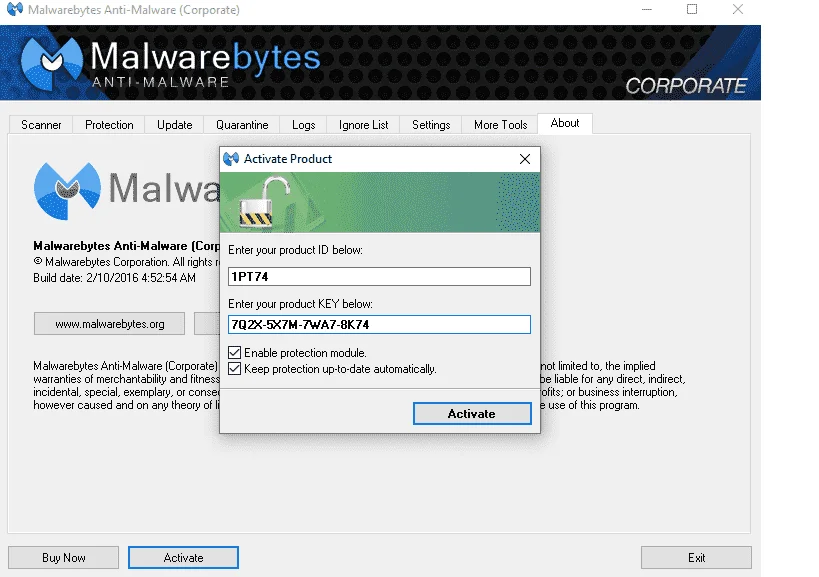Toggle Keep protection up-to-date automatically checkbox
The height and width of the screenshot is (577, 819).
click(x=235, y=369)
